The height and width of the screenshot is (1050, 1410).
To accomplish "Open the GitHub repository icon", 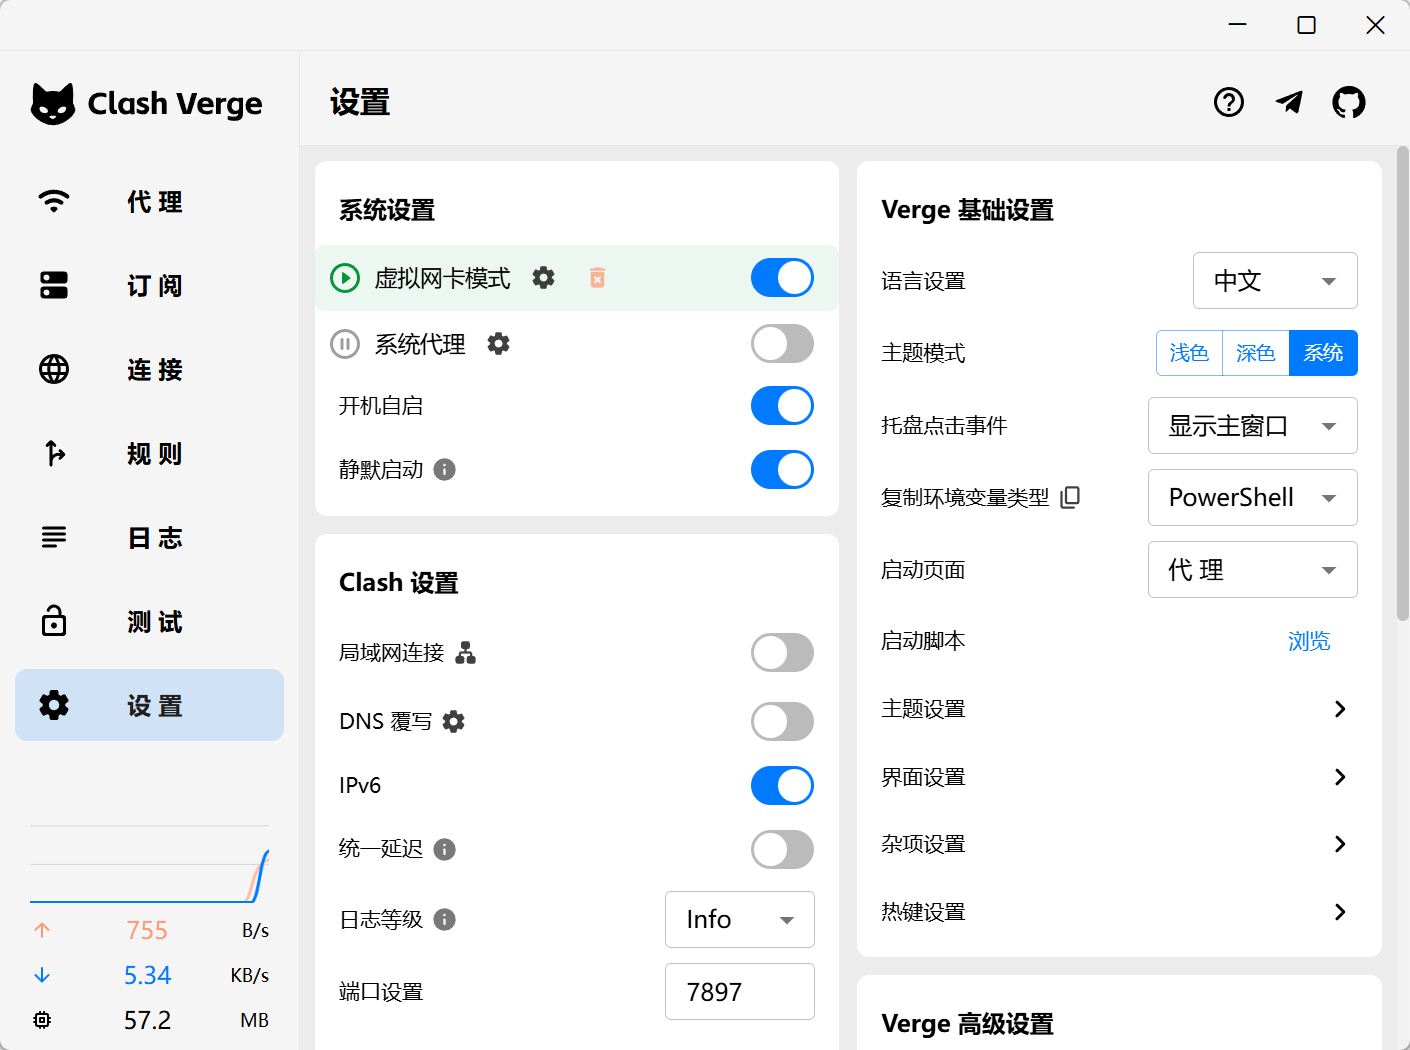I will [x=1349, y=102].
